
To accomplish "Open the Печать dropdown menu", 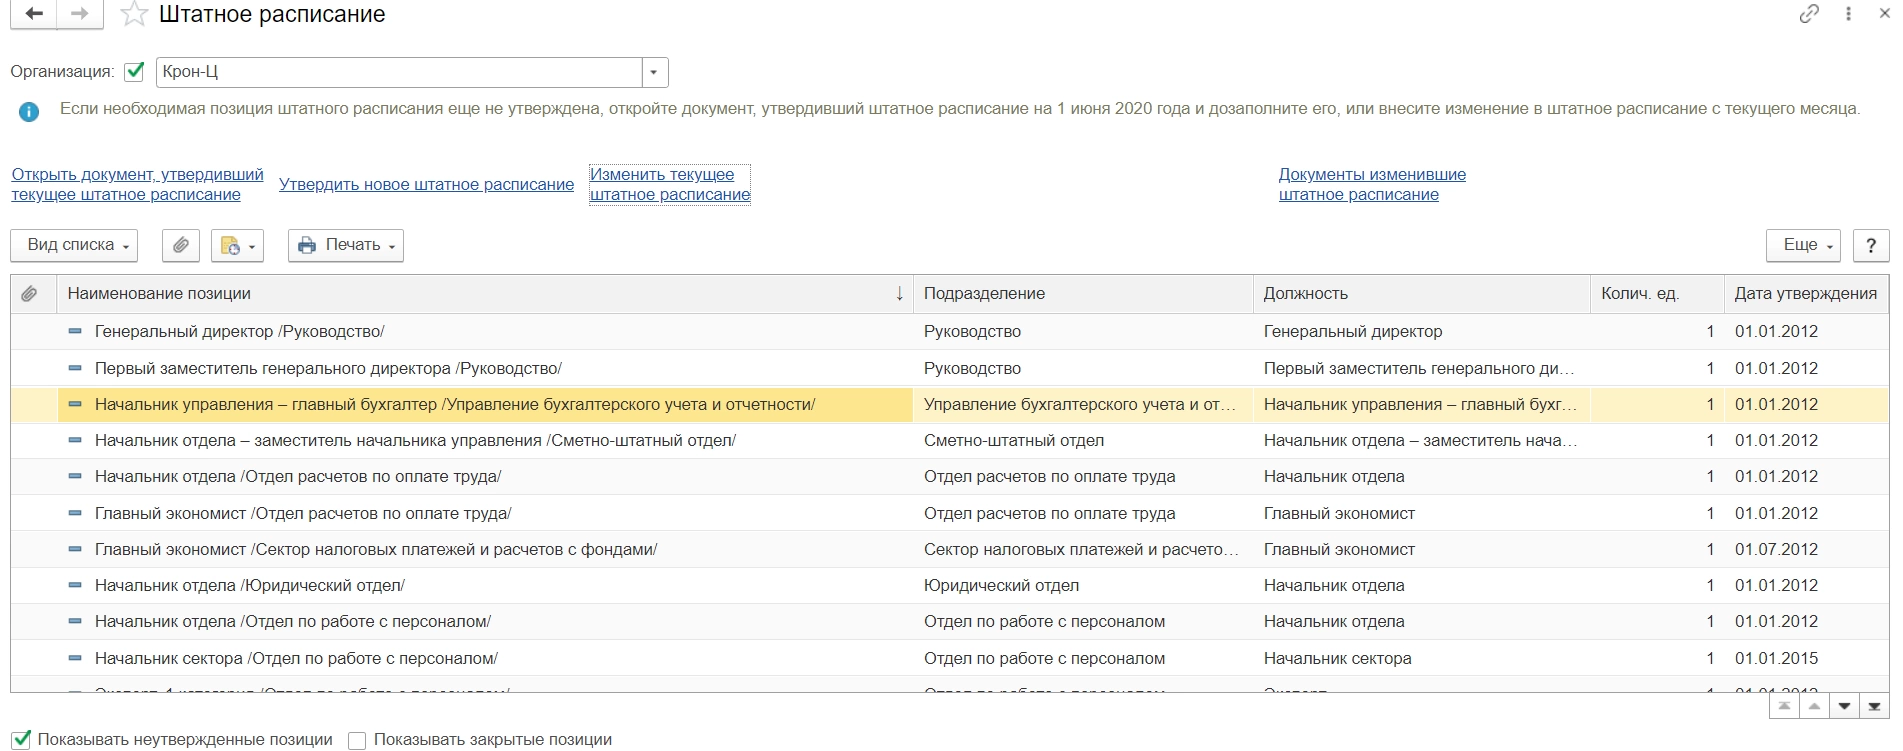I will [346, 245].
